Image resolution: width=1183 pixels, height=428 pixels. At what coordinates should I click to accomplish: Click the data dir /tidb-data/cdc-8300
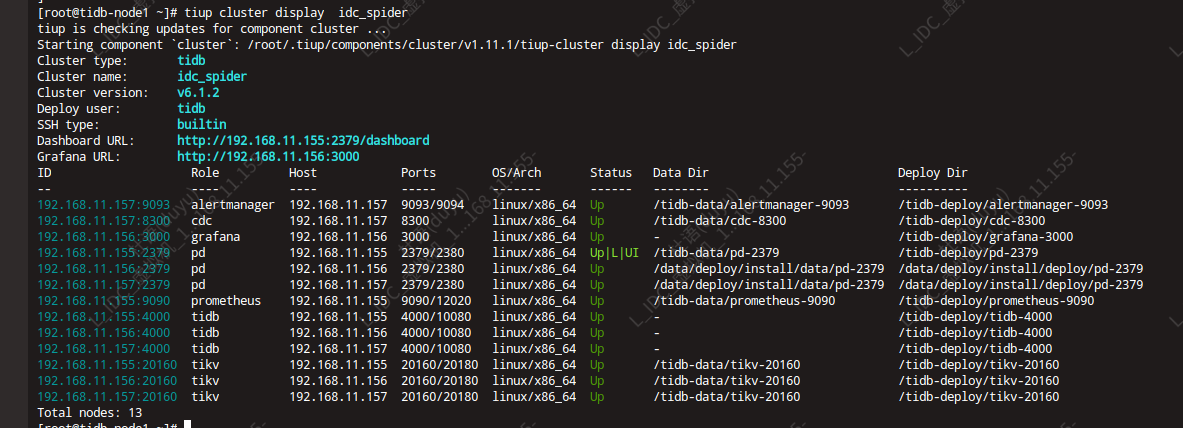[x=720, y=220]
